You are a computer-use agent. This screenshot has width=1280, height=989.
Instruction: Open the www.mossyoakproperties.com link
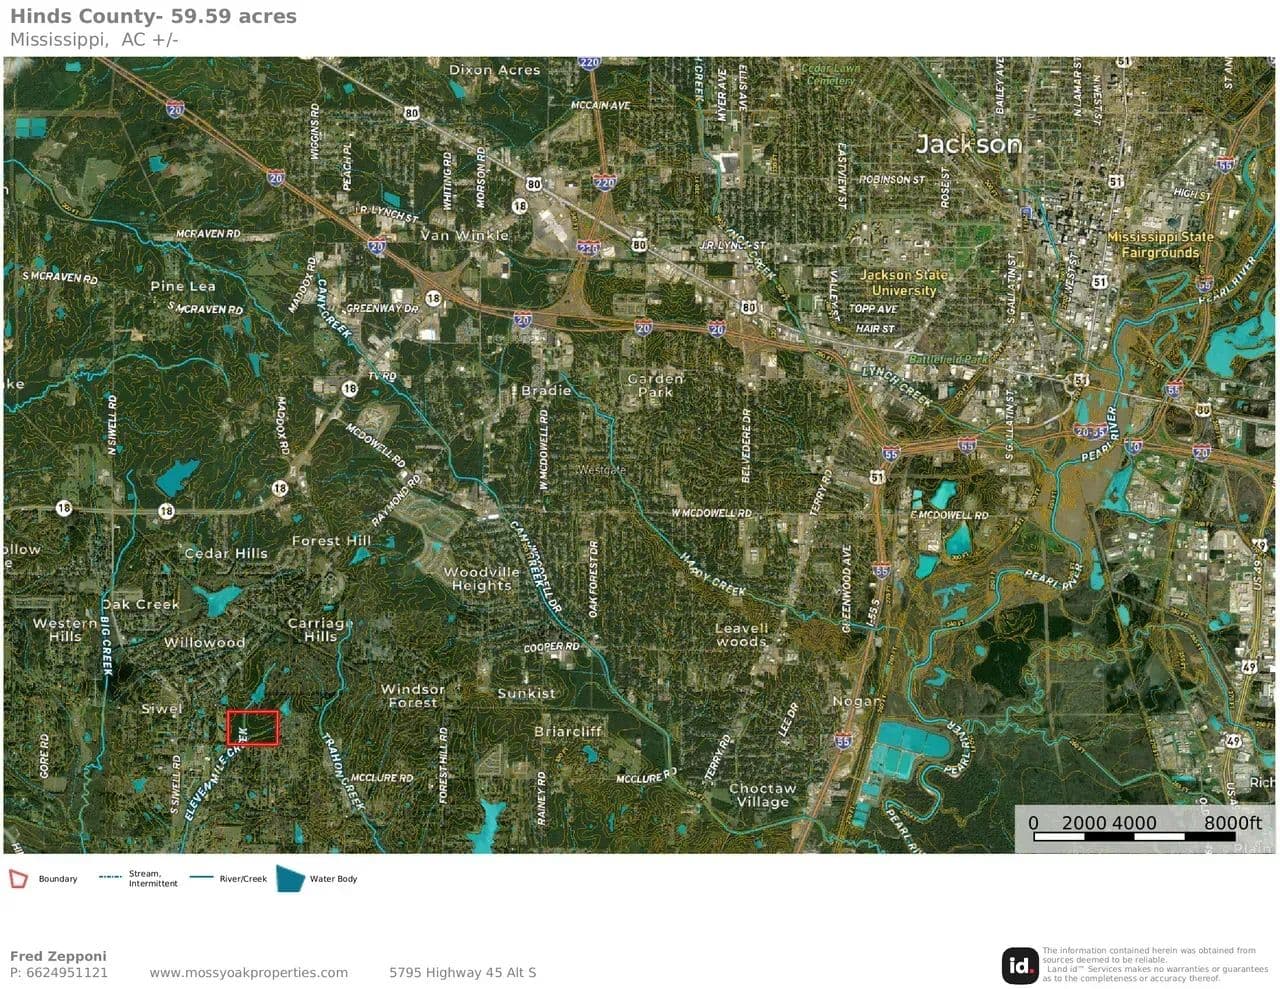coord(248,972)
